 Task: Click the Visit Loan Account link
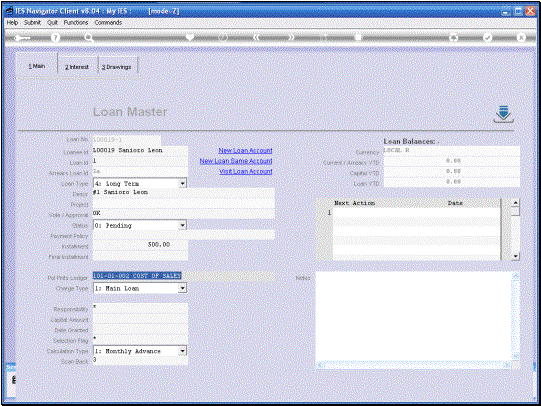click(x=246, y=171)
